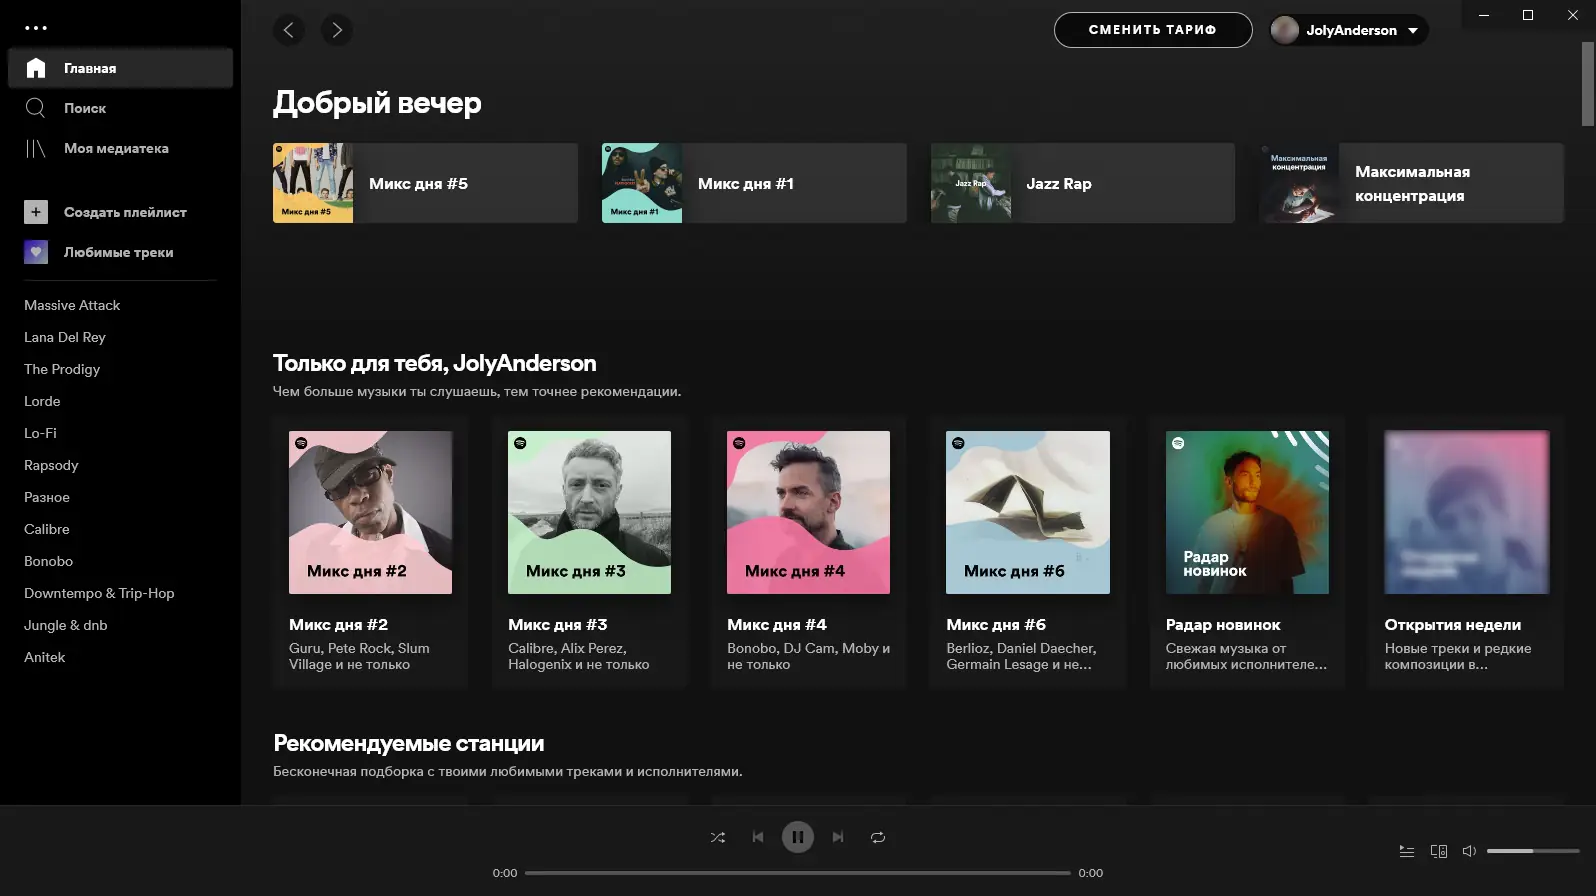Toggle shuffle mode

pyautogui.click(x=718, y=837)
